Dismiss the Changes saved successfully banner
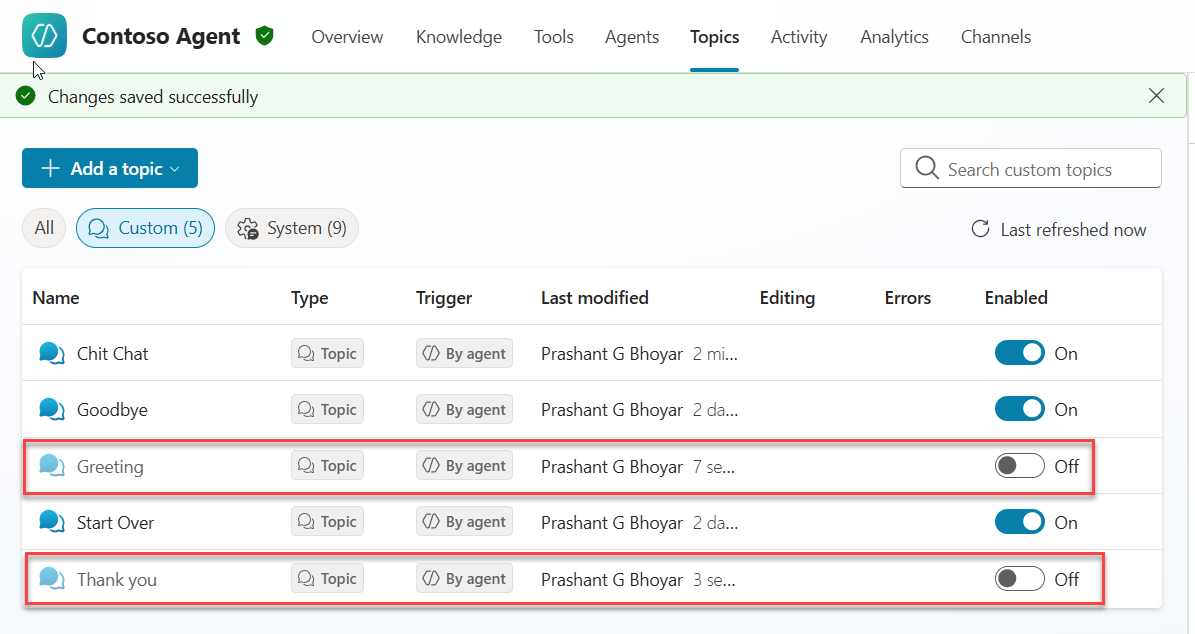1195x634 pixels. (x=1156, y=96)
